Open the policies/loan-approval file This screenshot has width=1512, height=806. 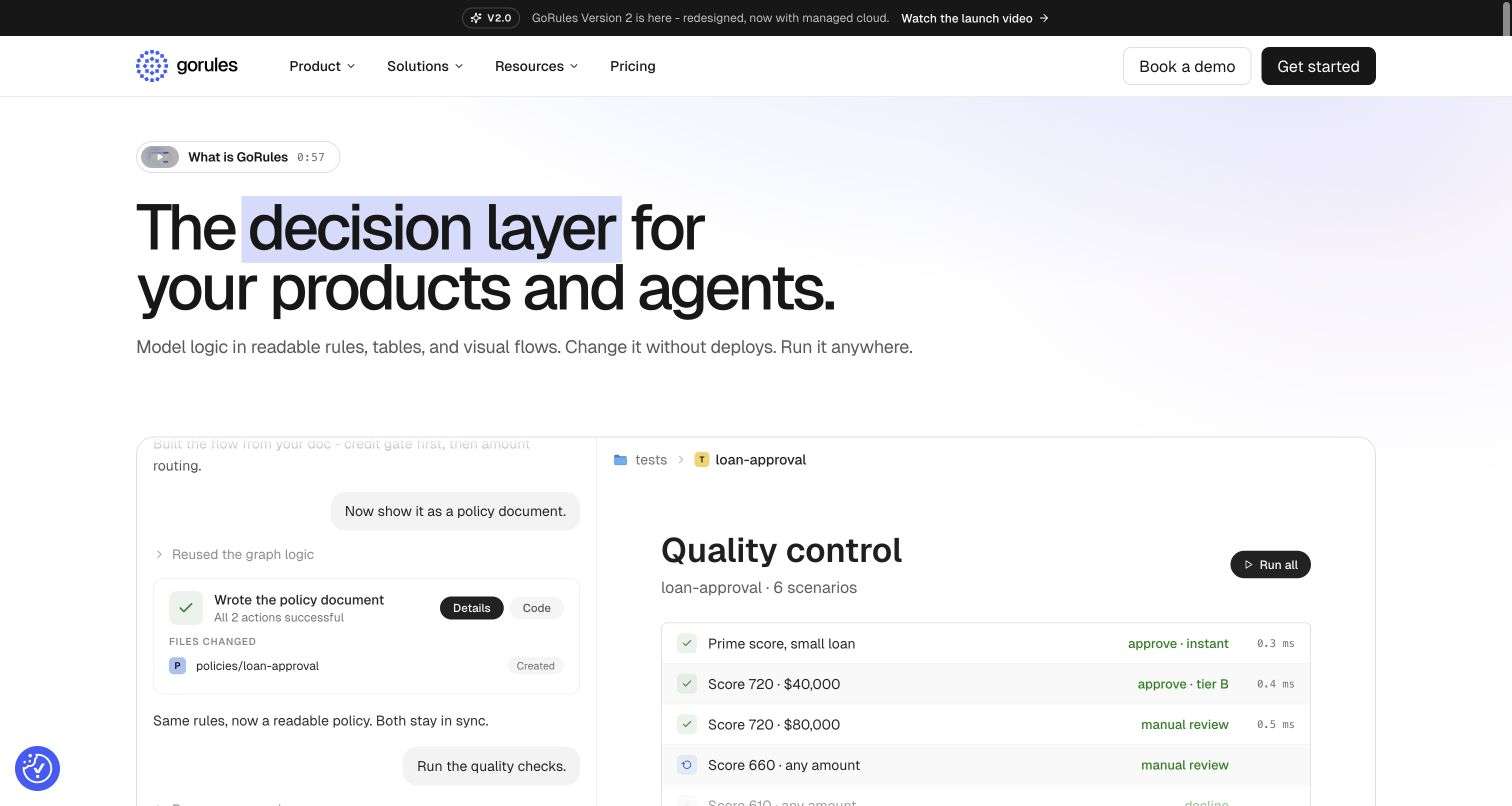pyautogui.click(x=257, y=666)
